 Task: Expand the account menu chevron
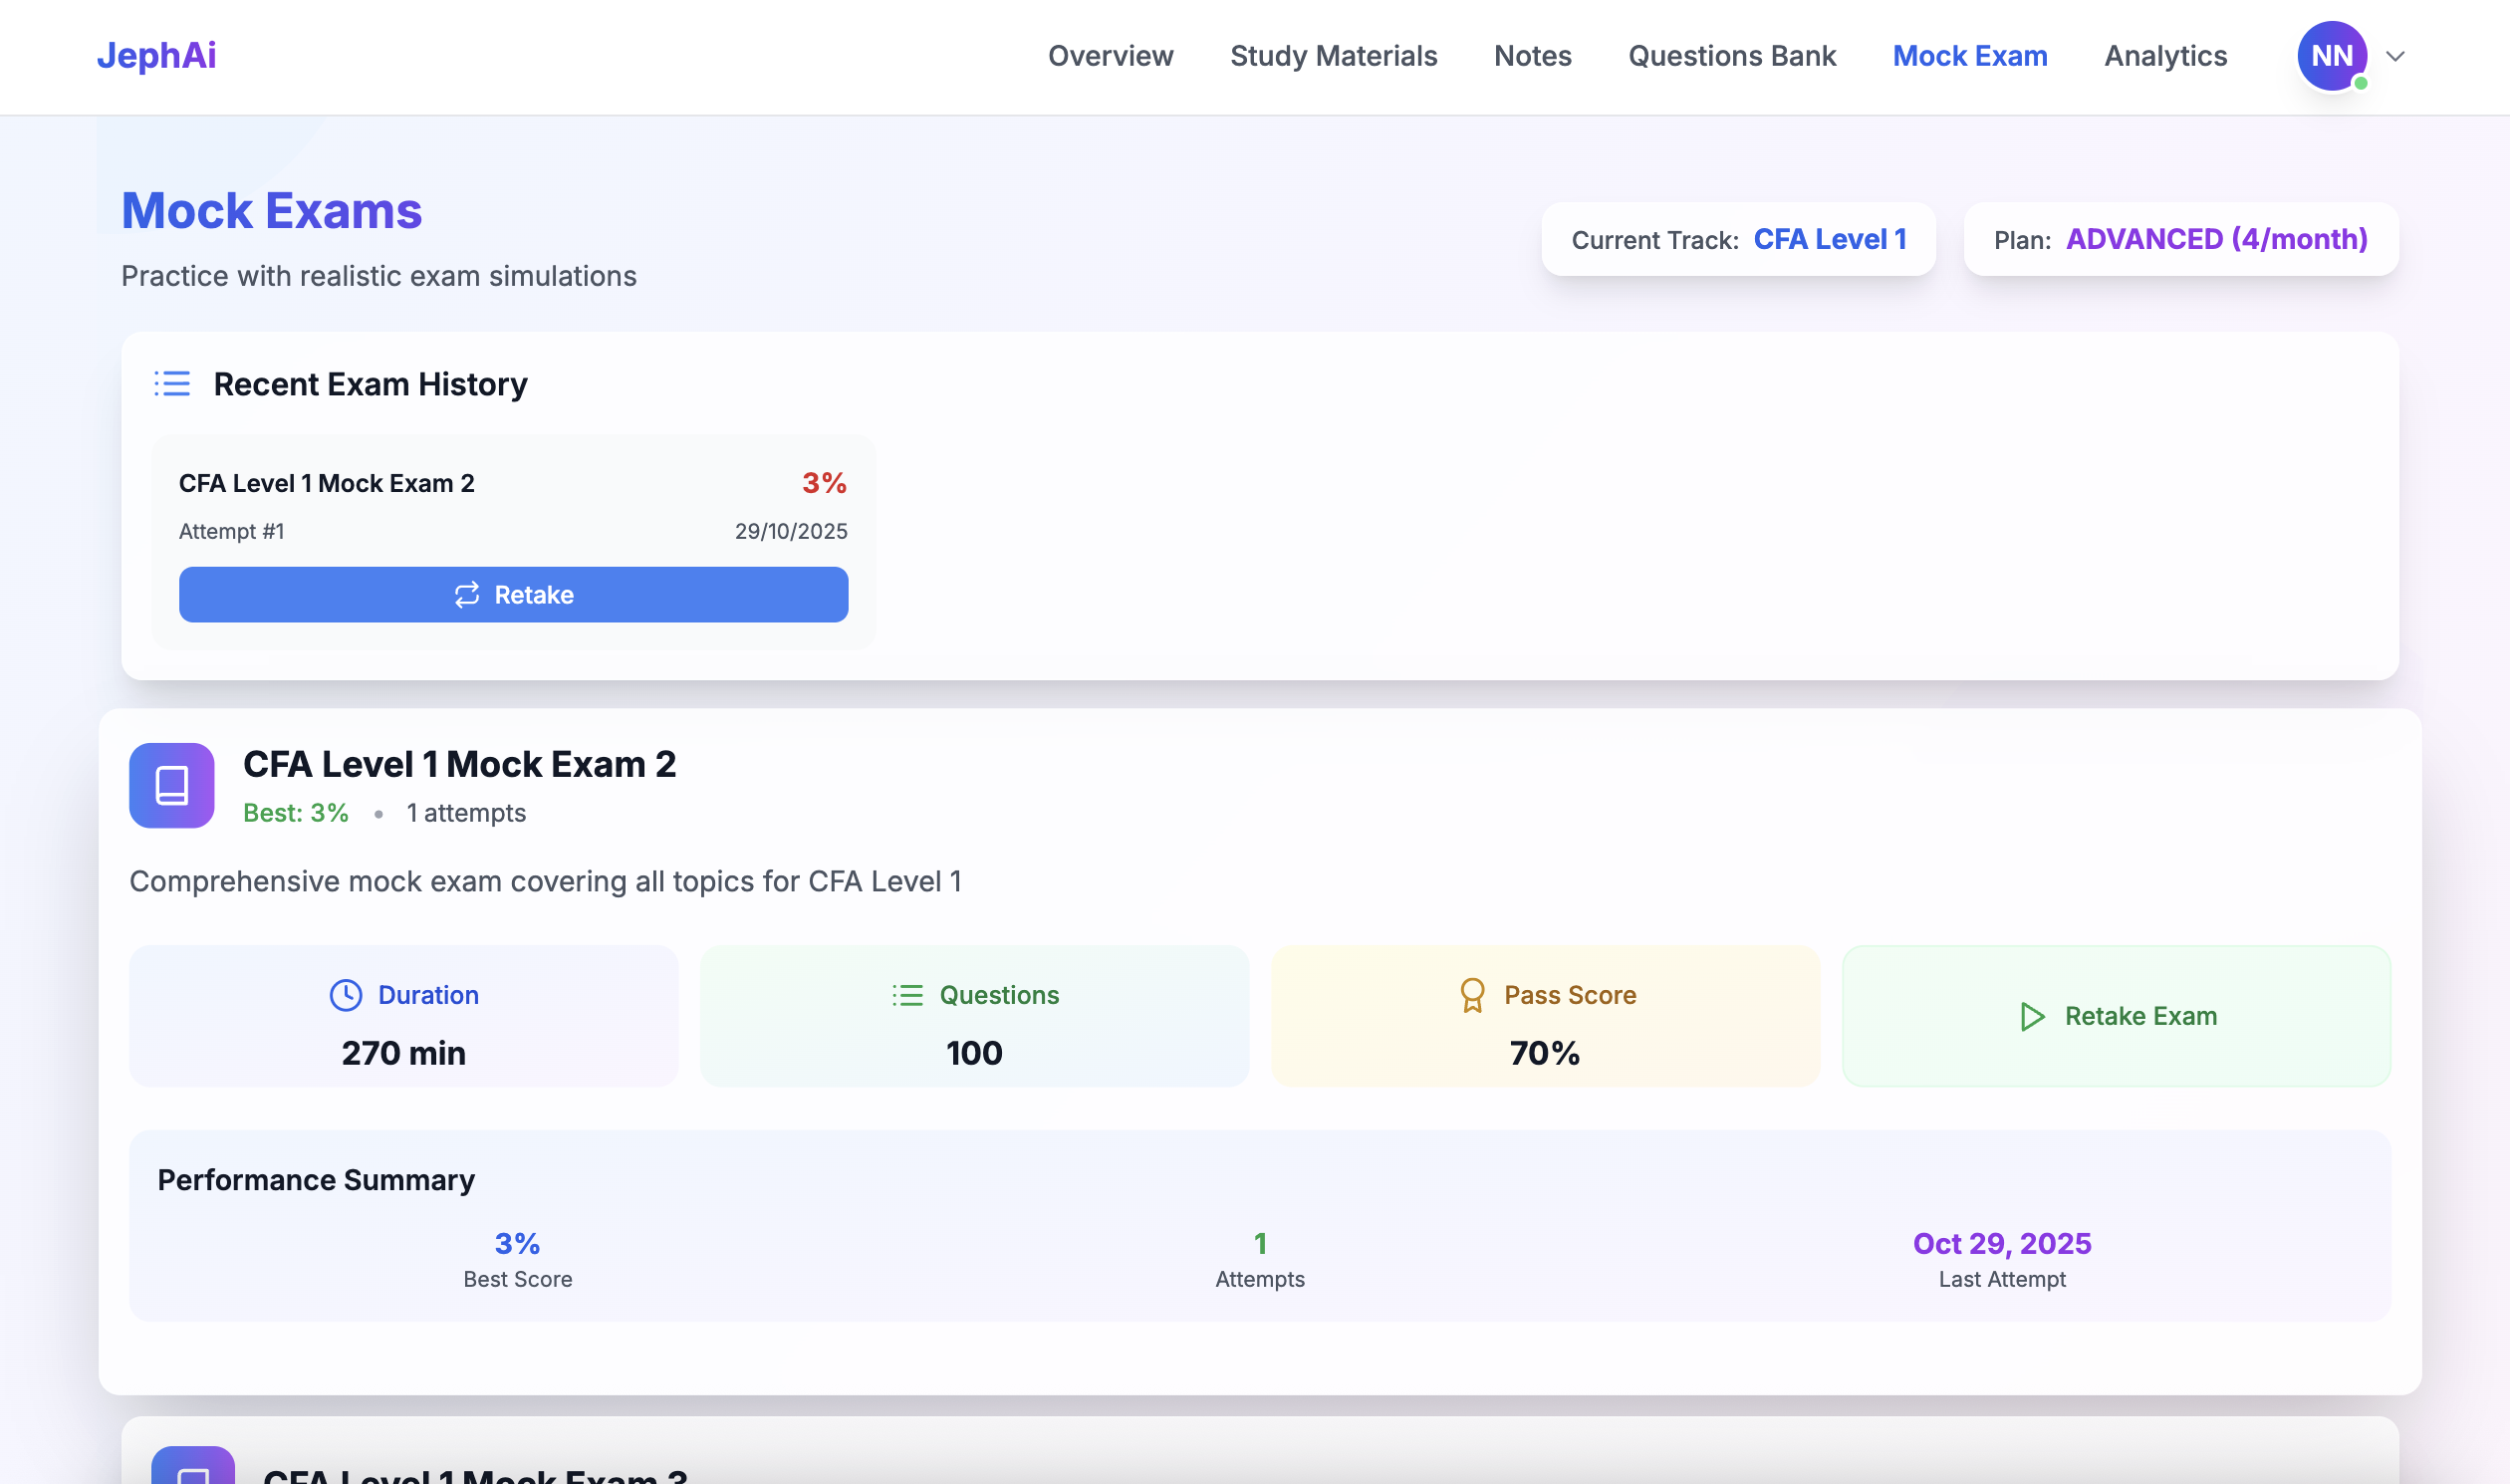(x=2395, y=56)
